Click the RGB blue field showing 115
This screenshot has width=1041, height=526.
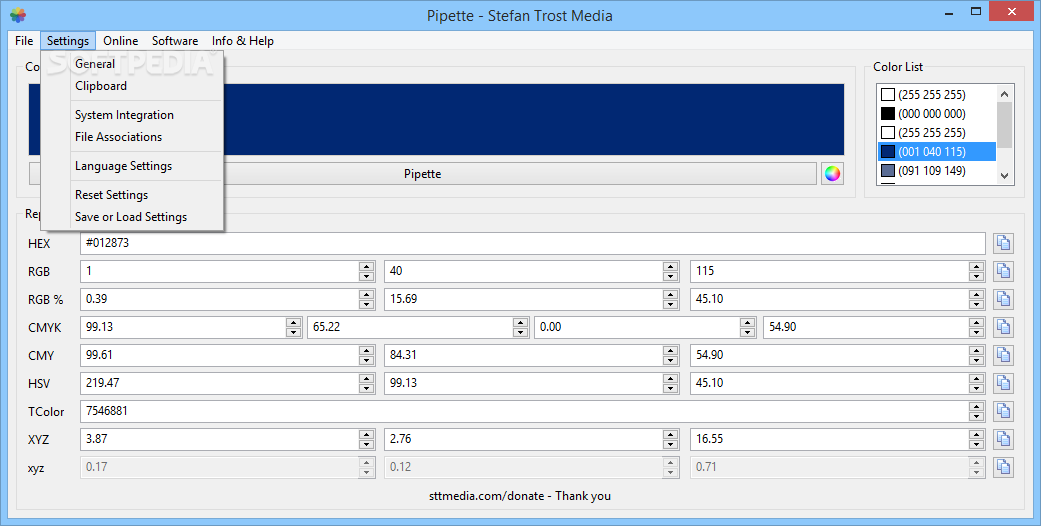pyautogui.click(x=829, y=272)
